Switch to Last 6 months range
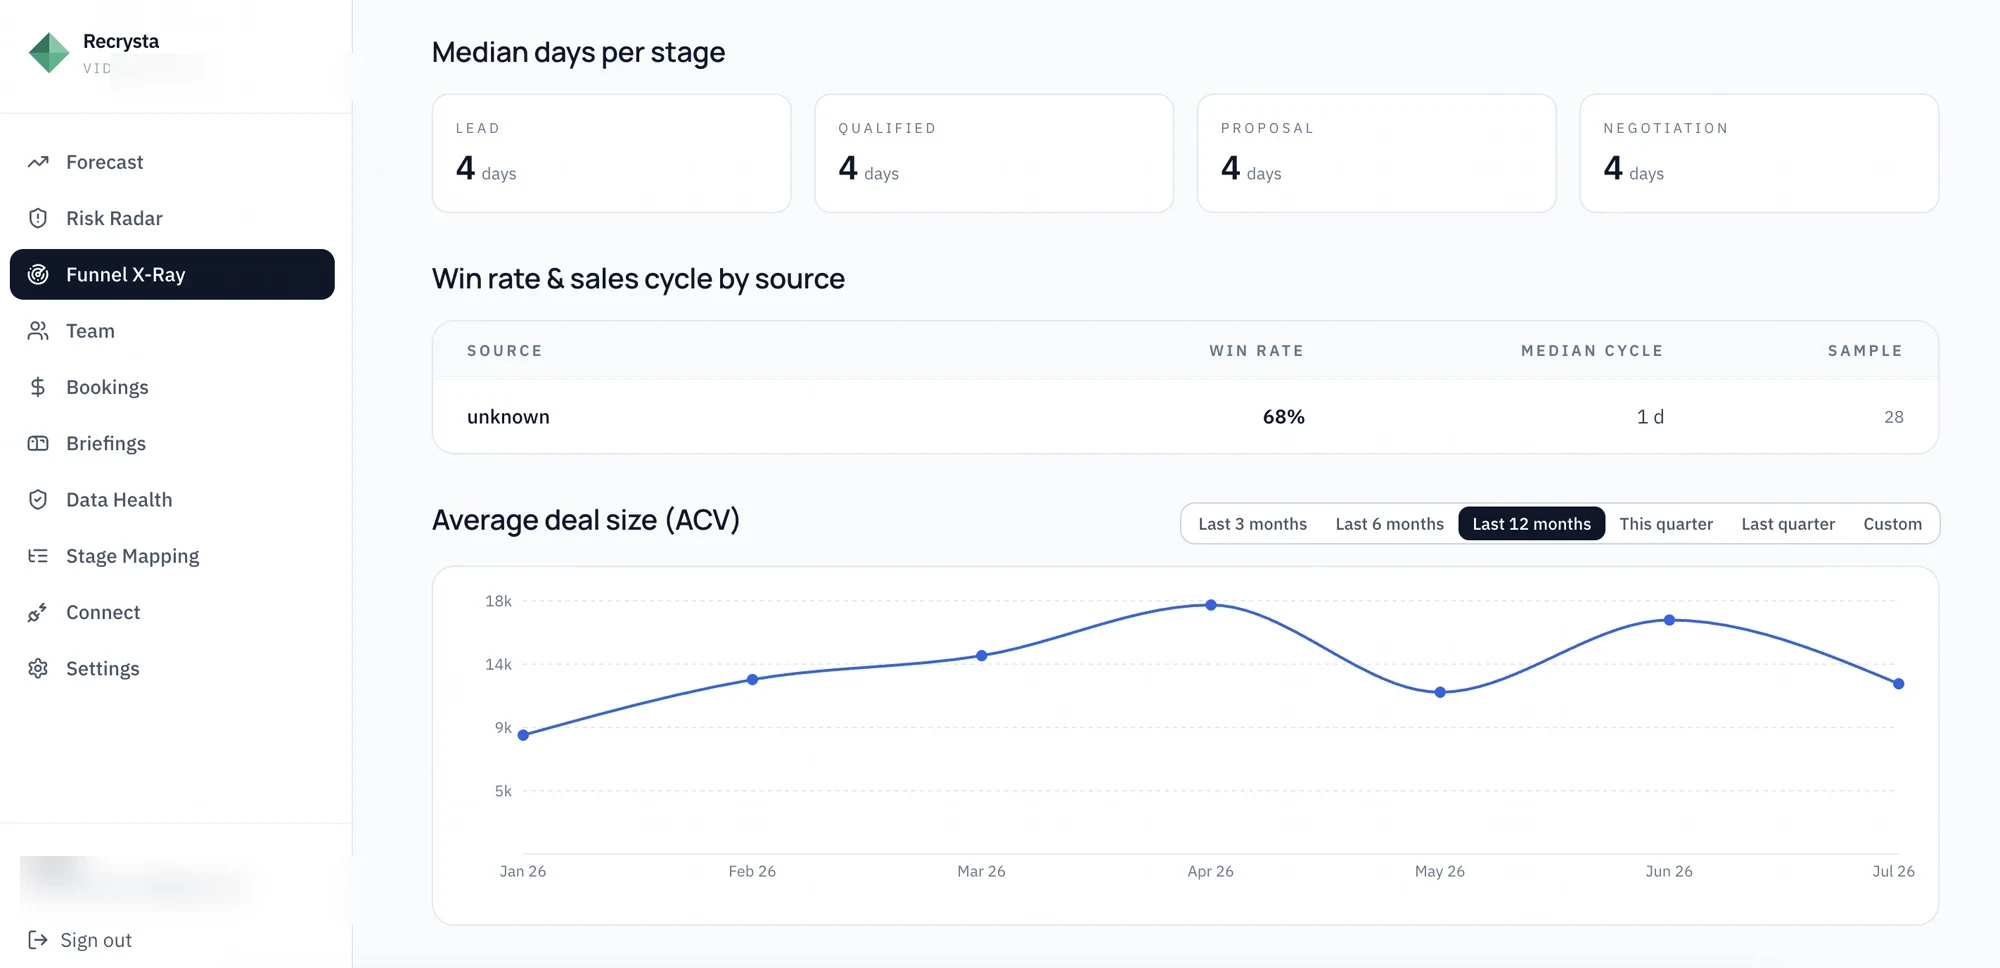 coord(1389,524)
